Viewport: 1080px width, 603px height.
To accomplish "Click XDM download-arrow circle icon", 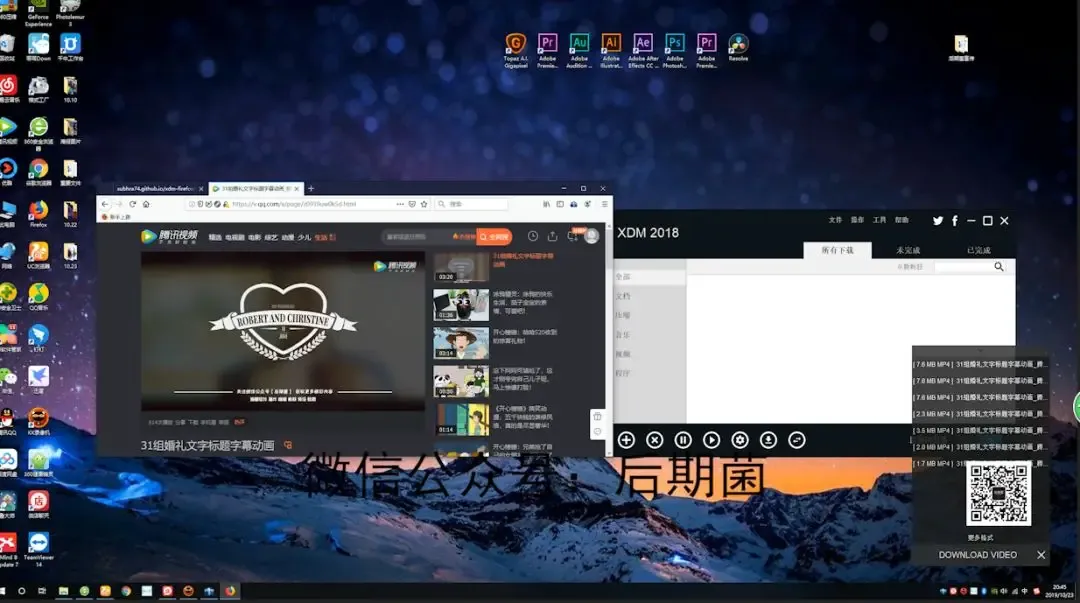I will tap(768, 440).
